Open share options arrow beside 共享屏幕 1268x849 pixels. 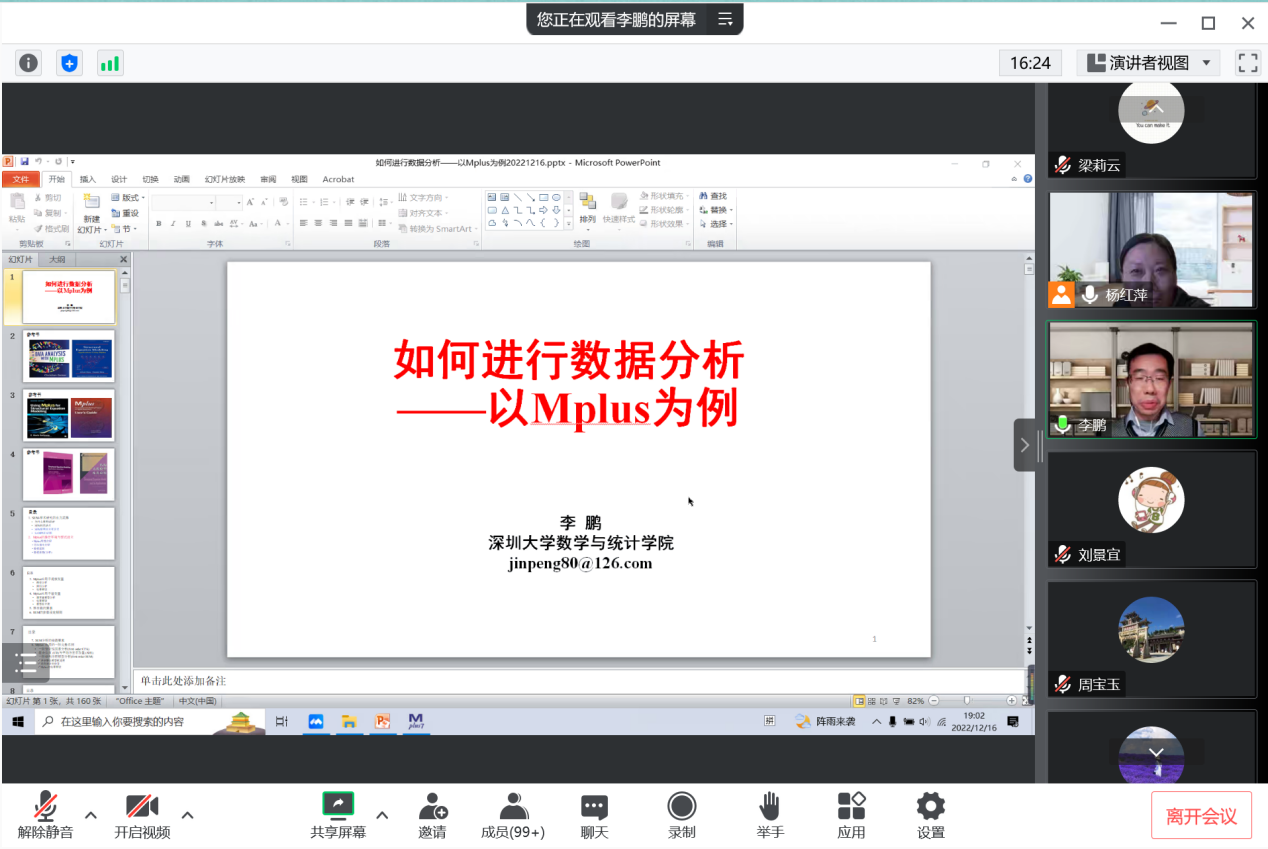coord(382,815)
